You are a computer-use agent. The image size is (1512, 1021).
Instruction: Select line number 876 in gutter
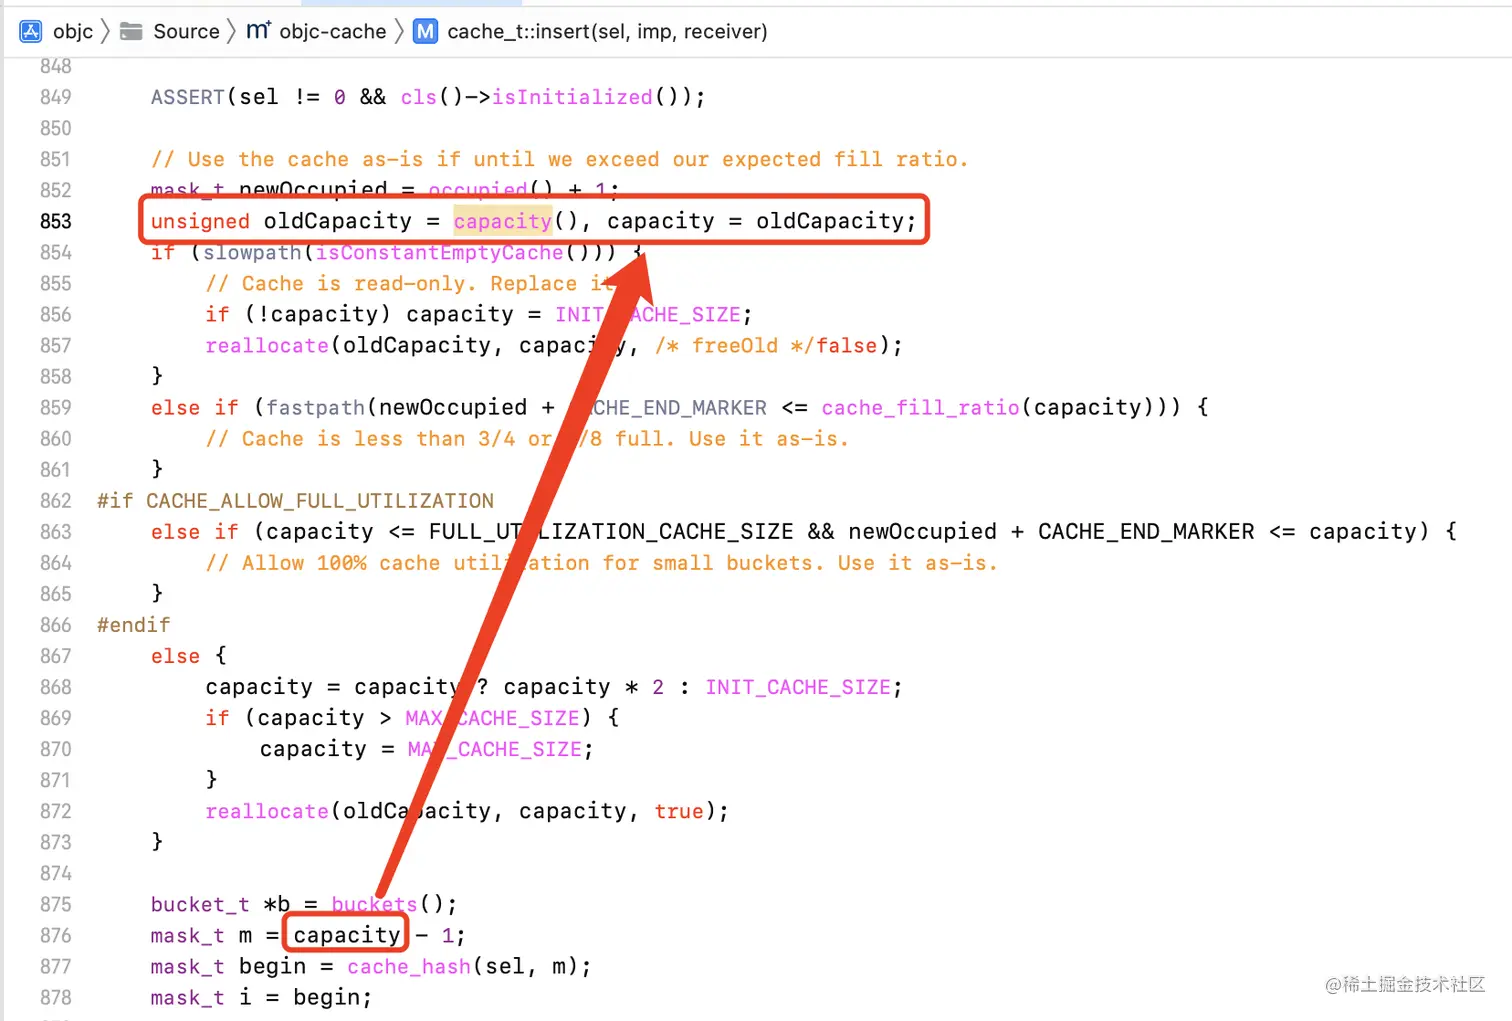point(56,935)
